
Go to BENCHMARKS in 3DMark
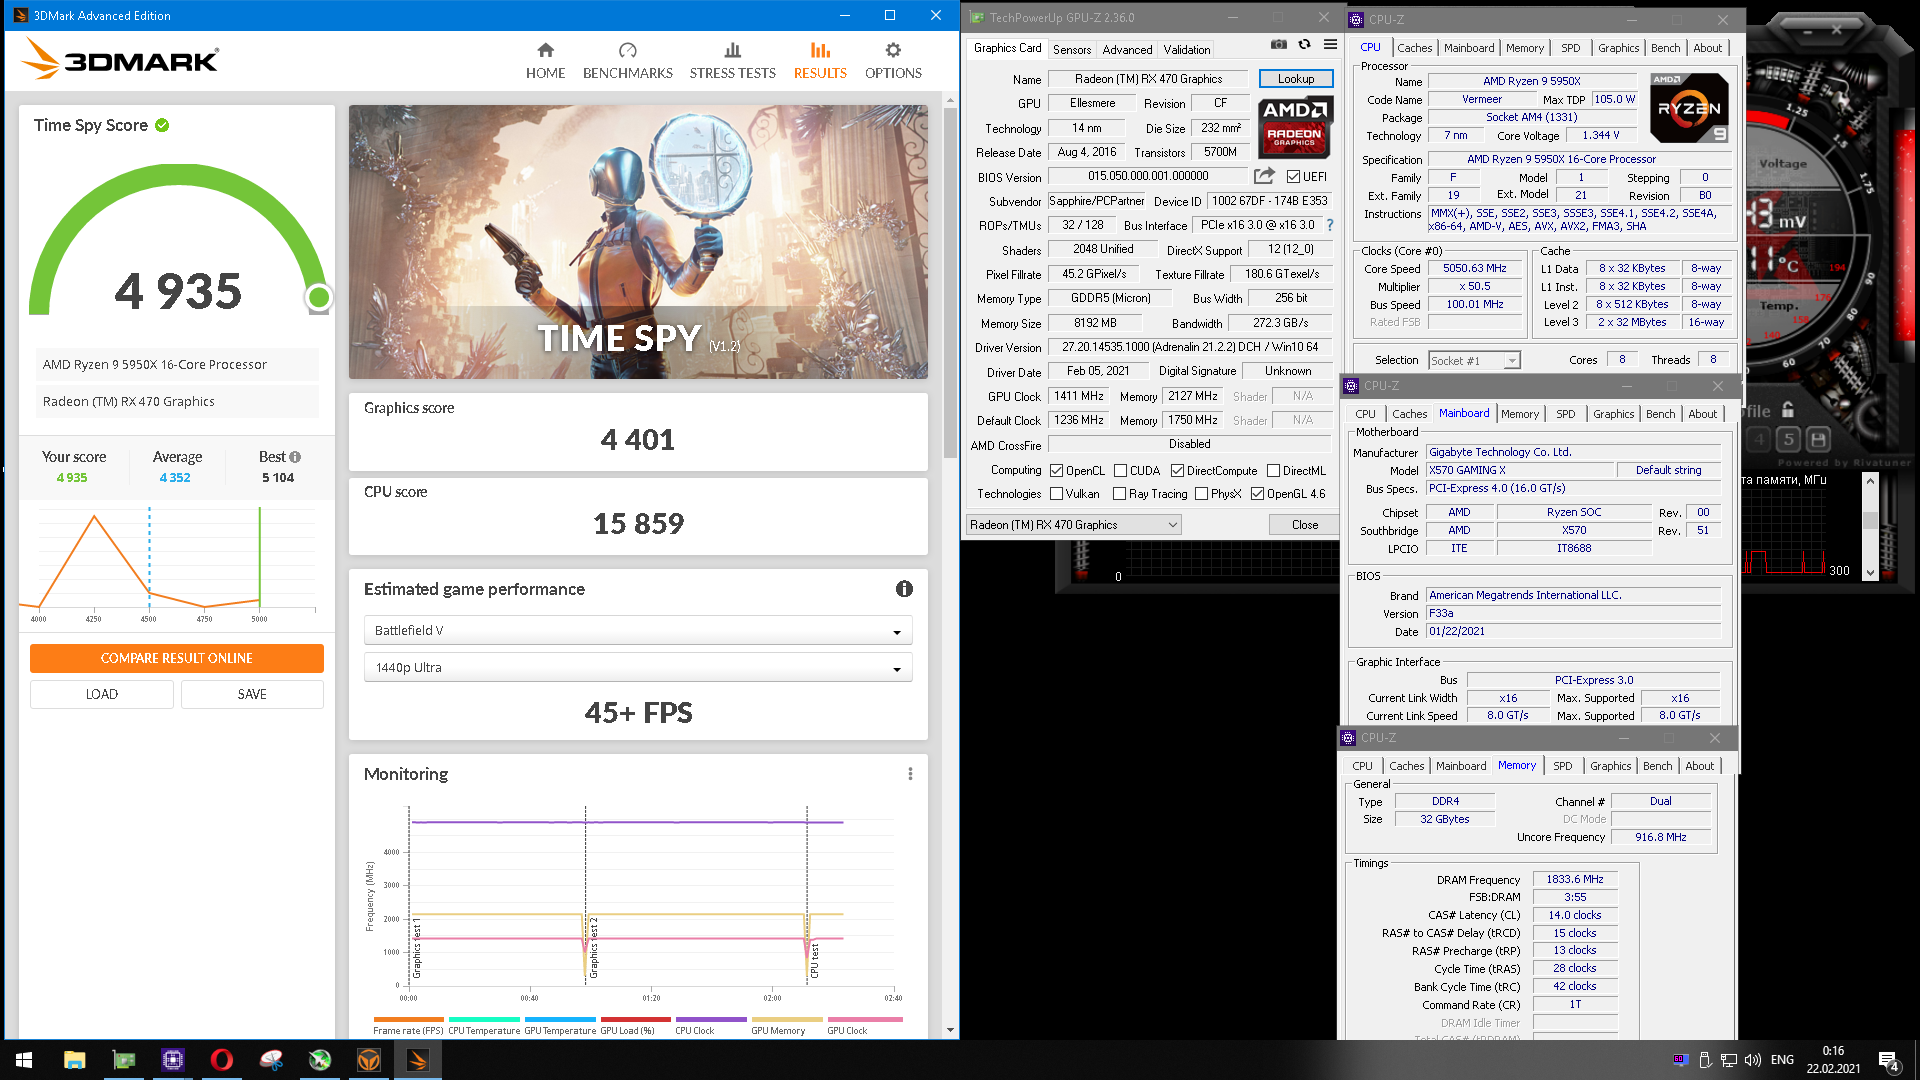(627, 61)
